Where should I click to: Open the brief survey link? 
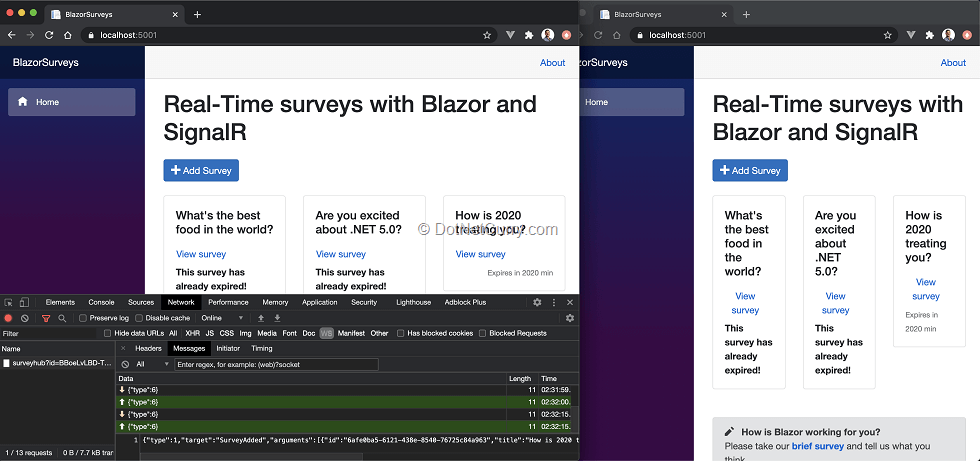coord(818,446)
